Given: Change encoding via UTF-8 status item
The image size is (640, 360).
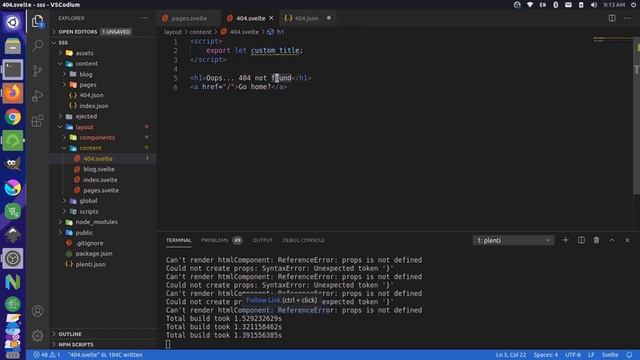Looking at the screenshot, I should tap(573, 355).
